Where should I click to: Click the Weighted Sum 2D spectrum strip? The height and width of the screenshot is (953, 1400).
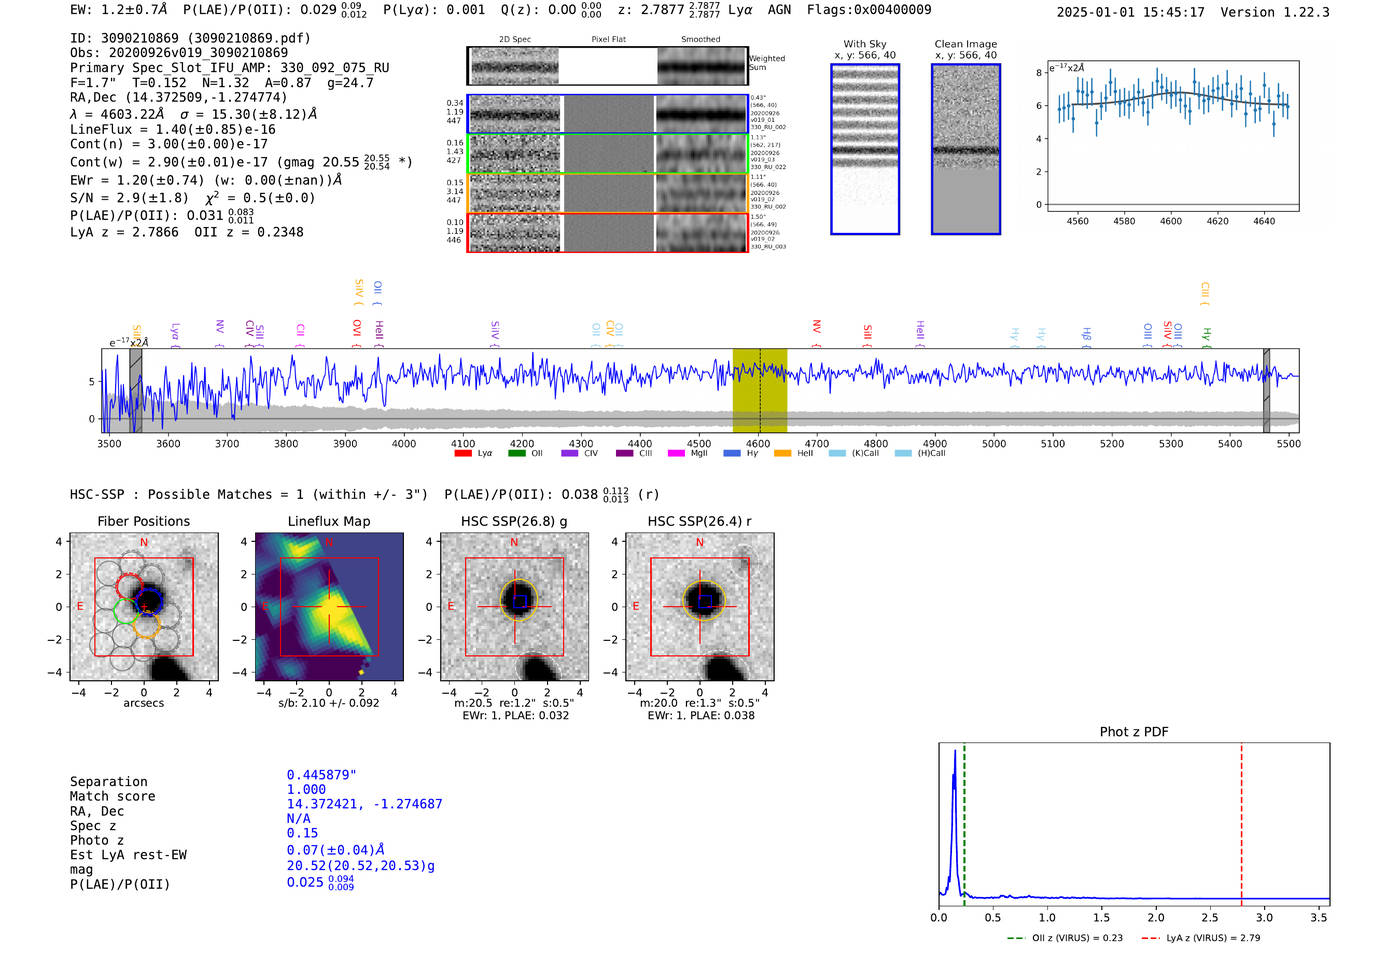pos(607,66)
